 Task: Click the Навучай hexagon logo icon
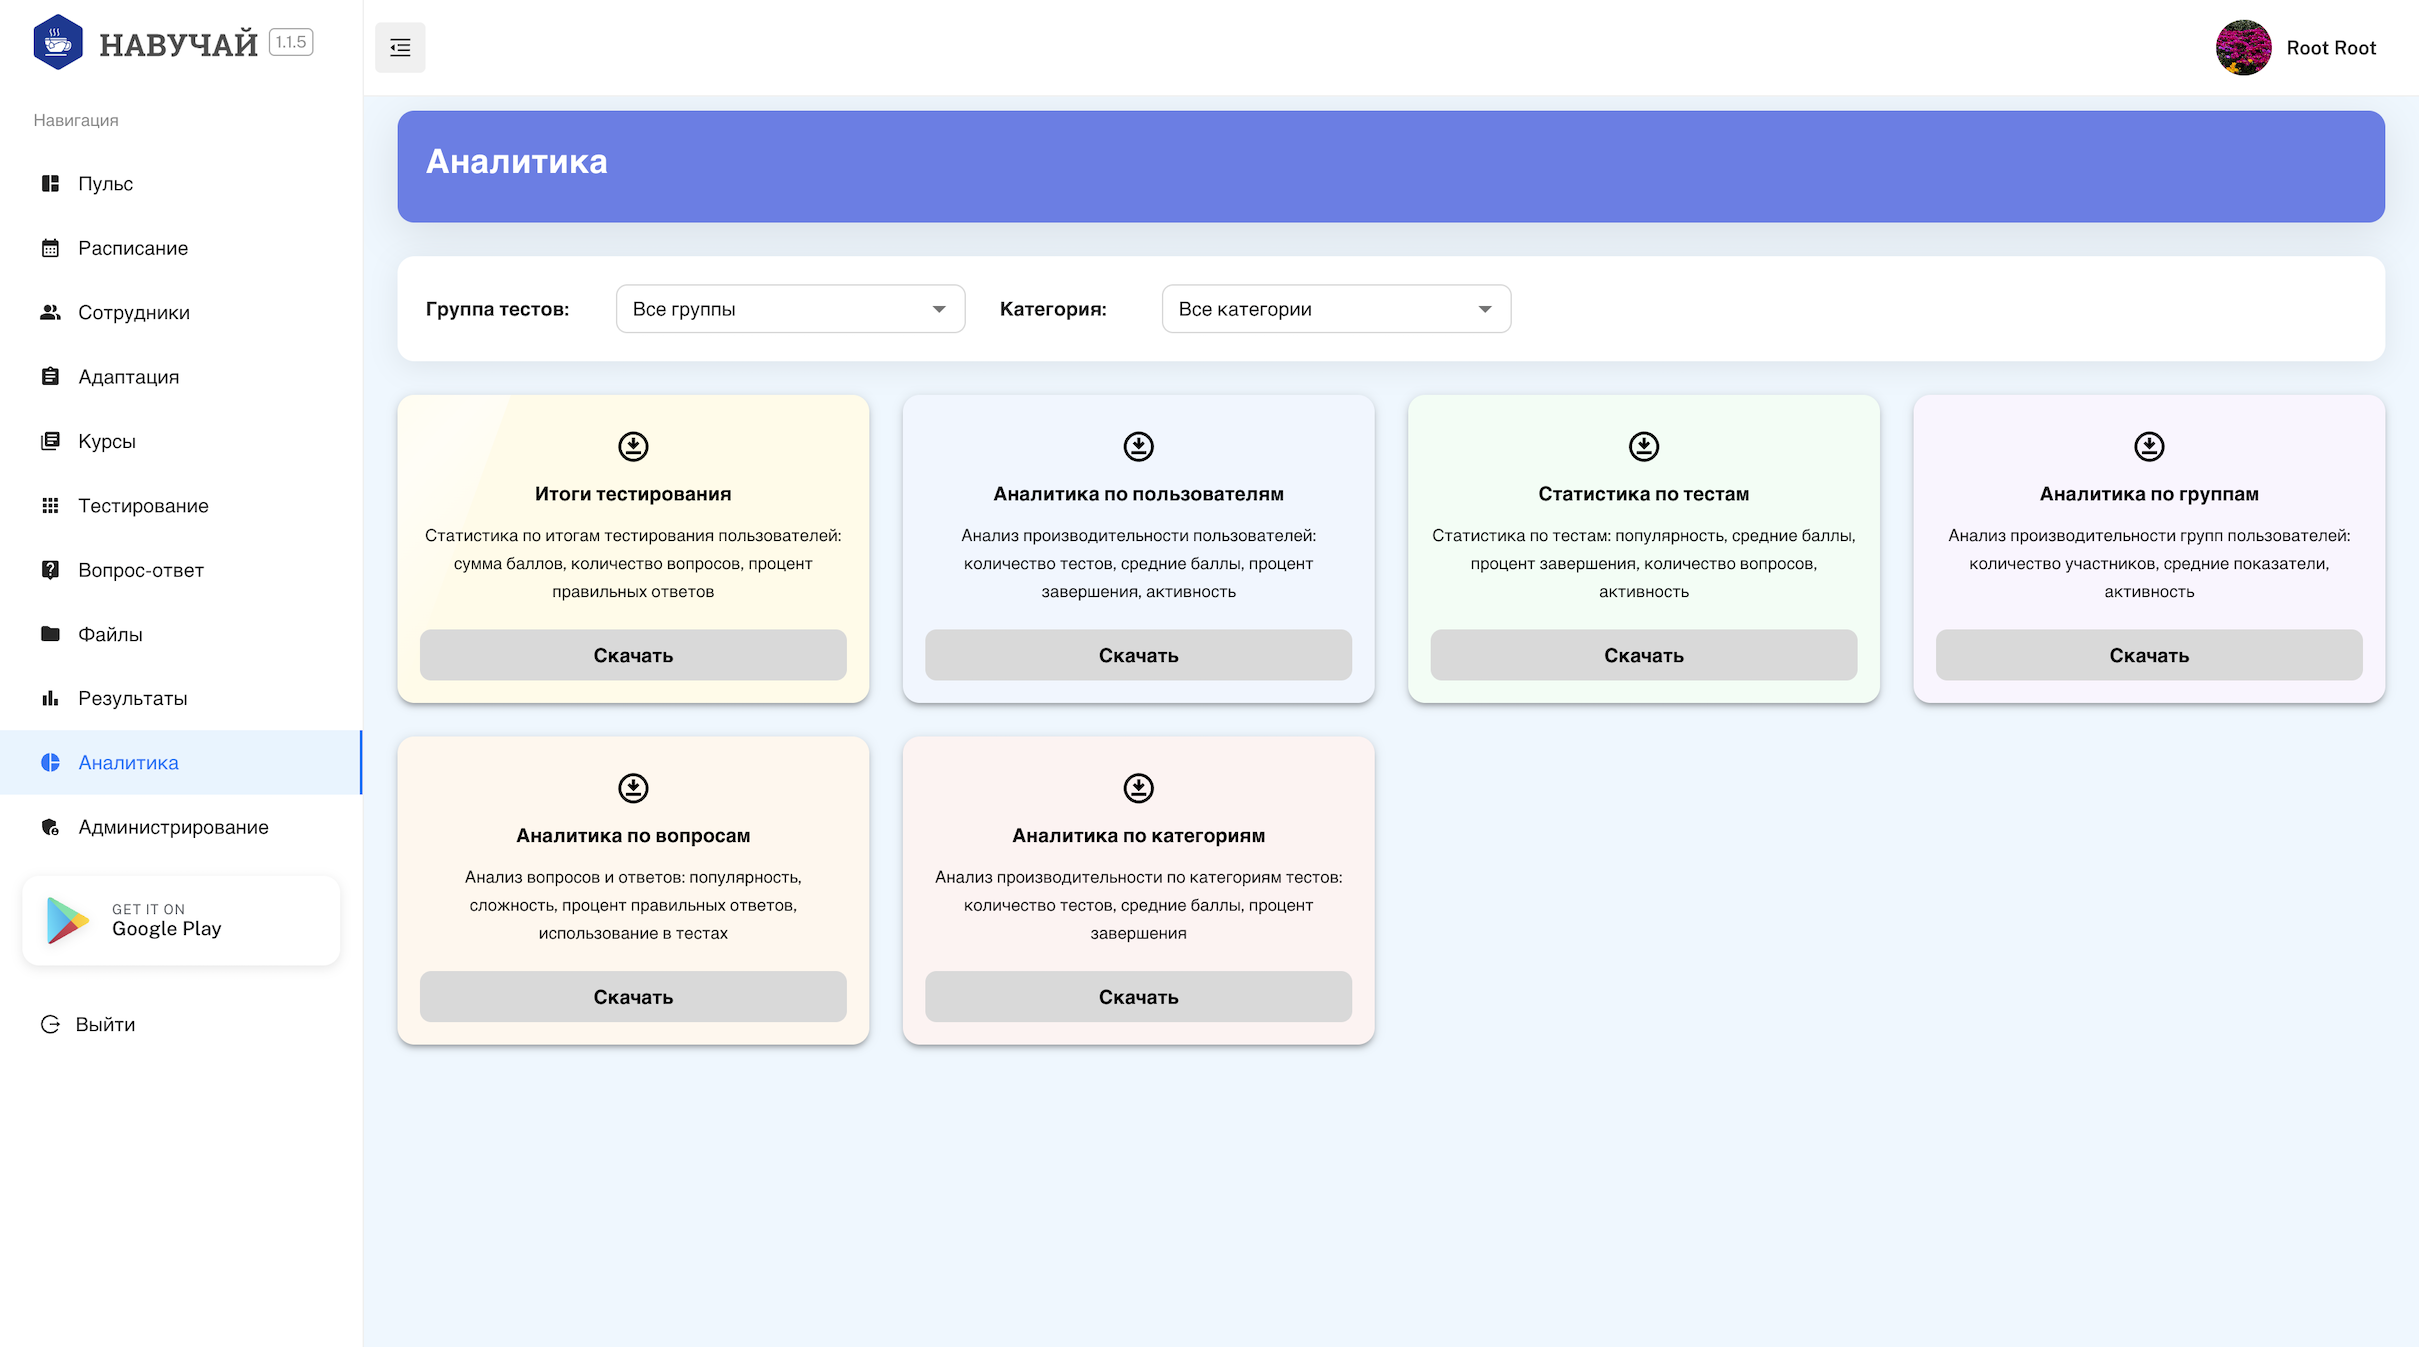pos(58,42)
